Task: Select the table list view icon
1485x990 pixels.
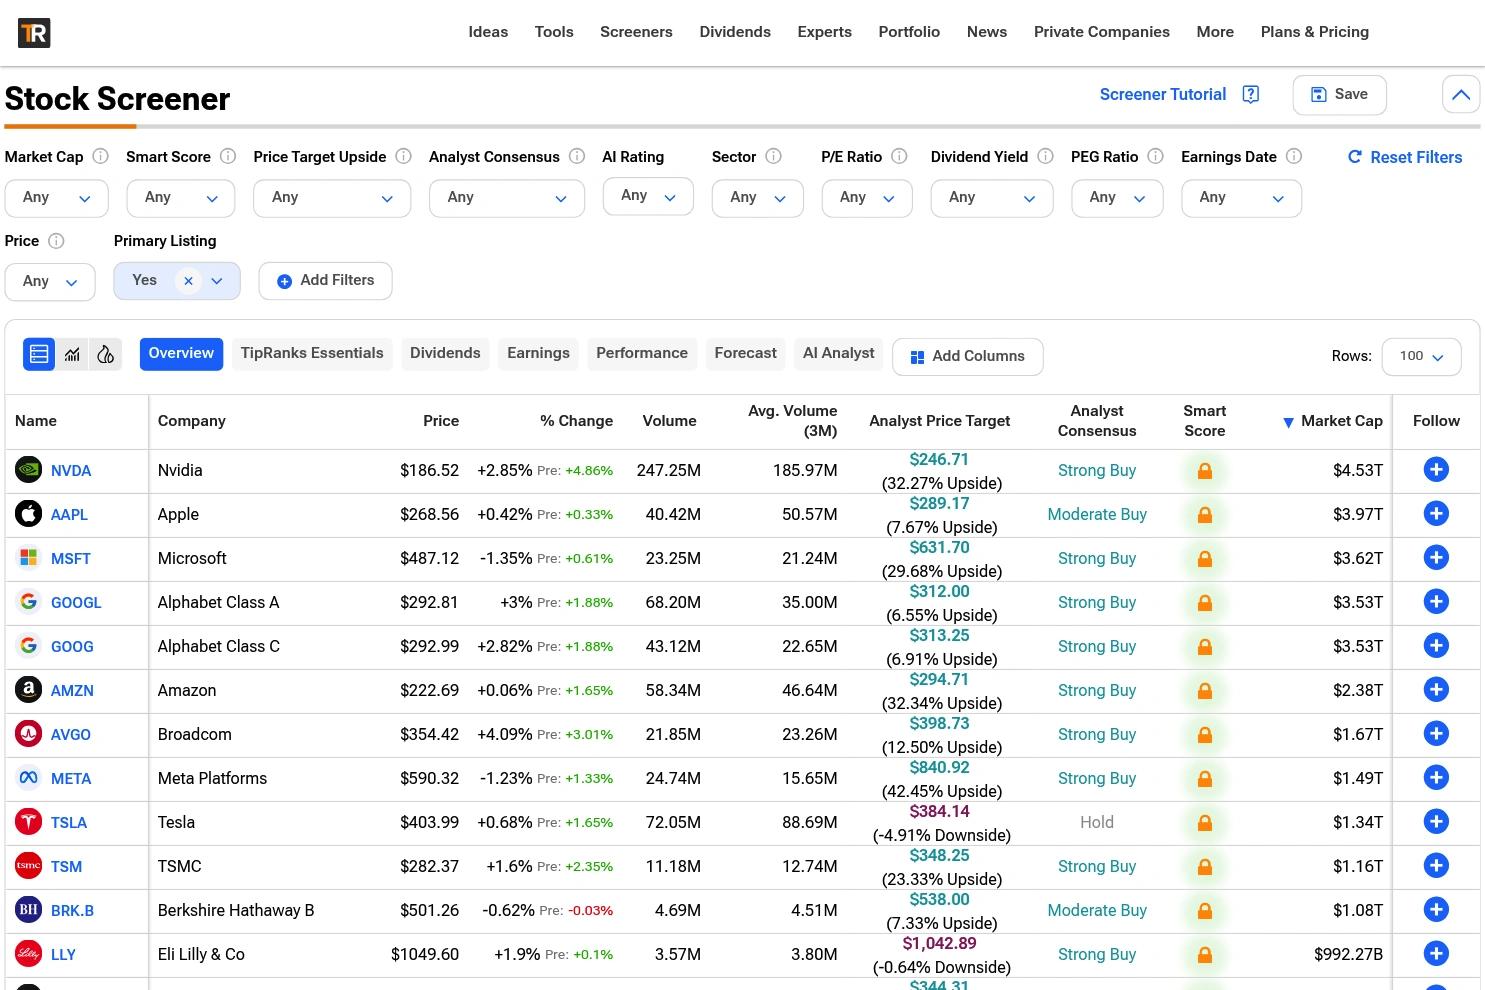Action: [x=39, y=354]
